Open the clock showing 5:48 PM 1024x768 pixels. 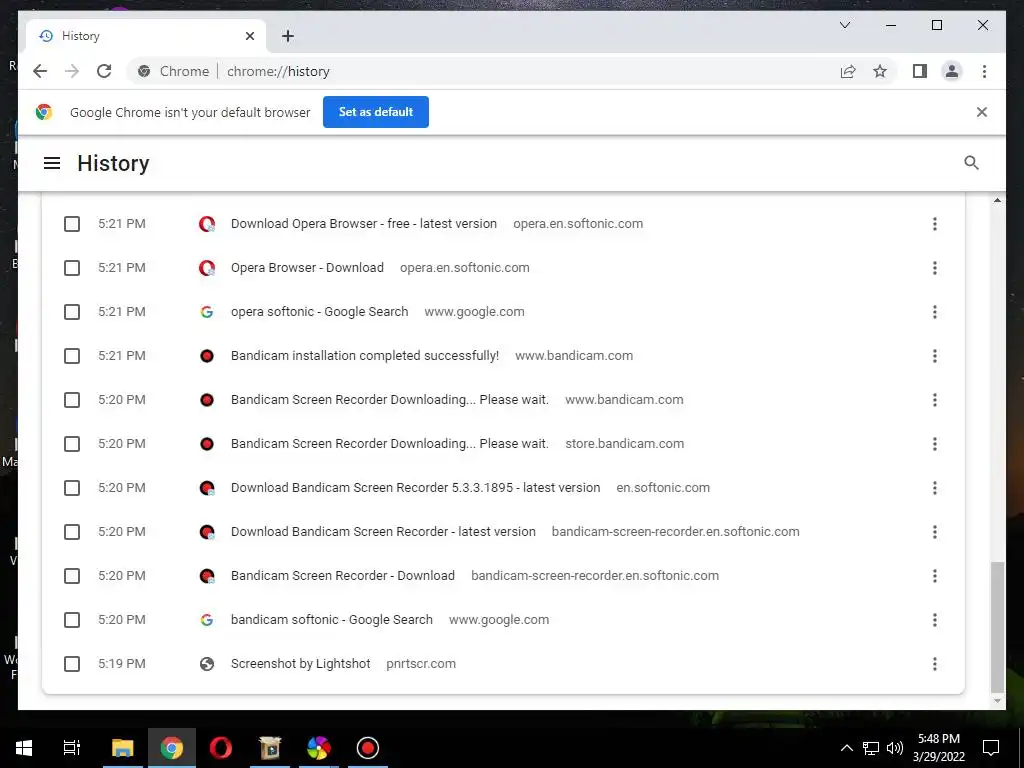click(x=938, y=748)
